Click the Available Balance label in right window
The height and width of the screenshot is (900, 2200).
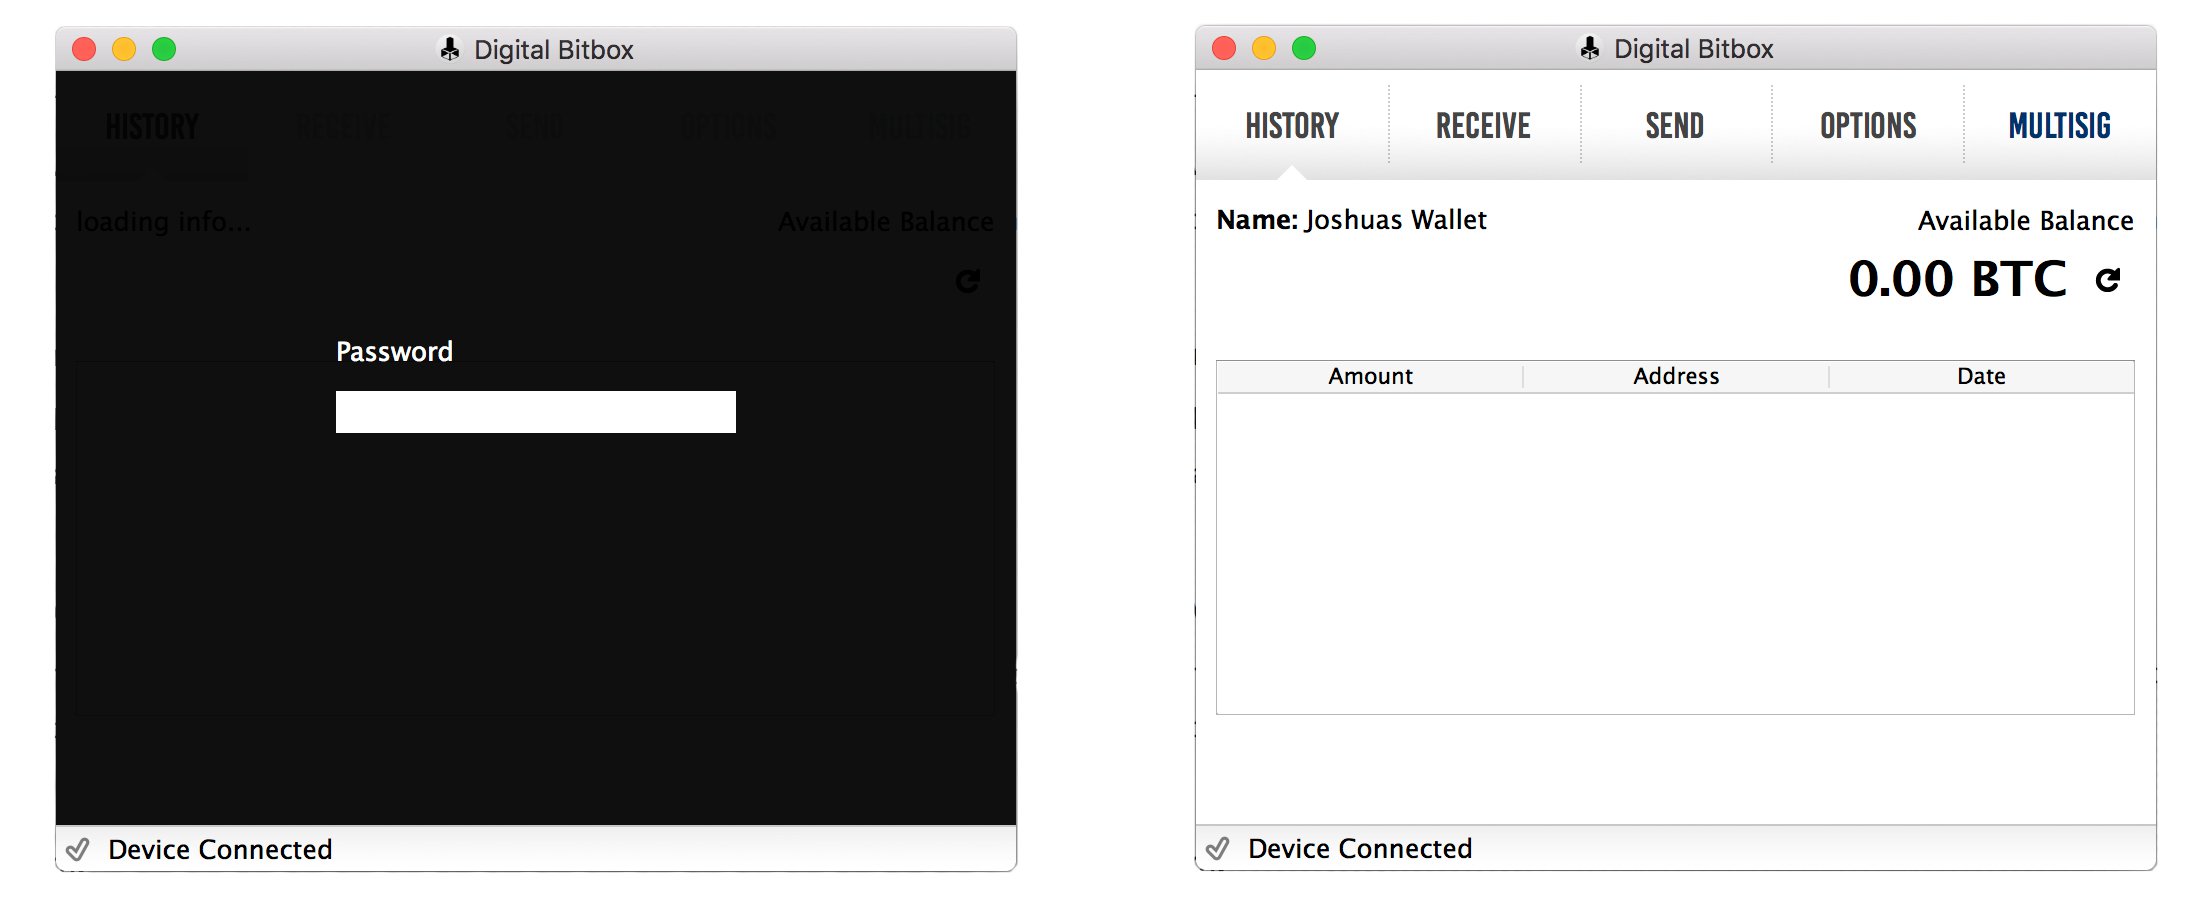coord(2025,221)
